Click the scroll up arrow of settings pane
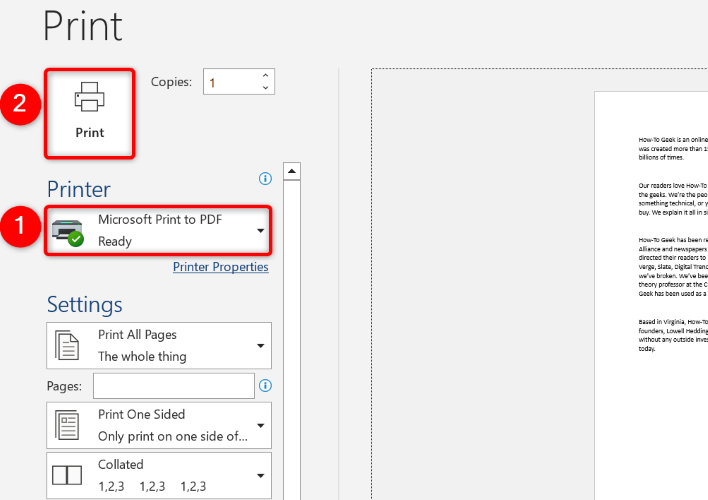Image resolution: width=708 pixels, height=500 pixels. [292, 171]
